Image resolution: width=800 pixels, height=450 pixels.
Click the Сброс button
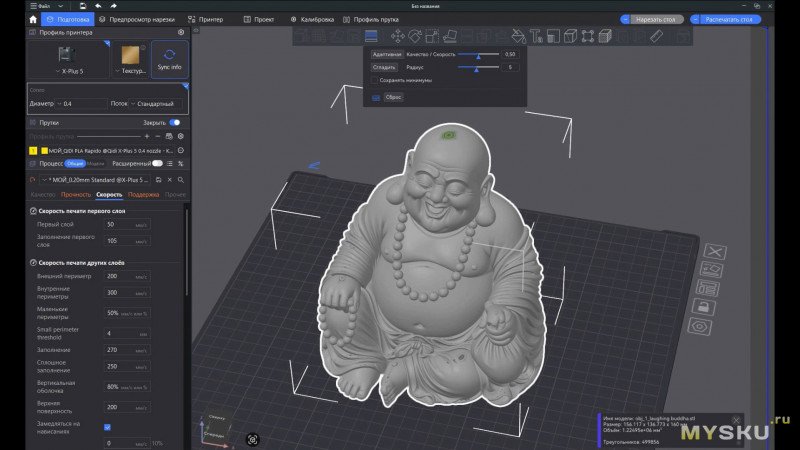tap(393, 97)
